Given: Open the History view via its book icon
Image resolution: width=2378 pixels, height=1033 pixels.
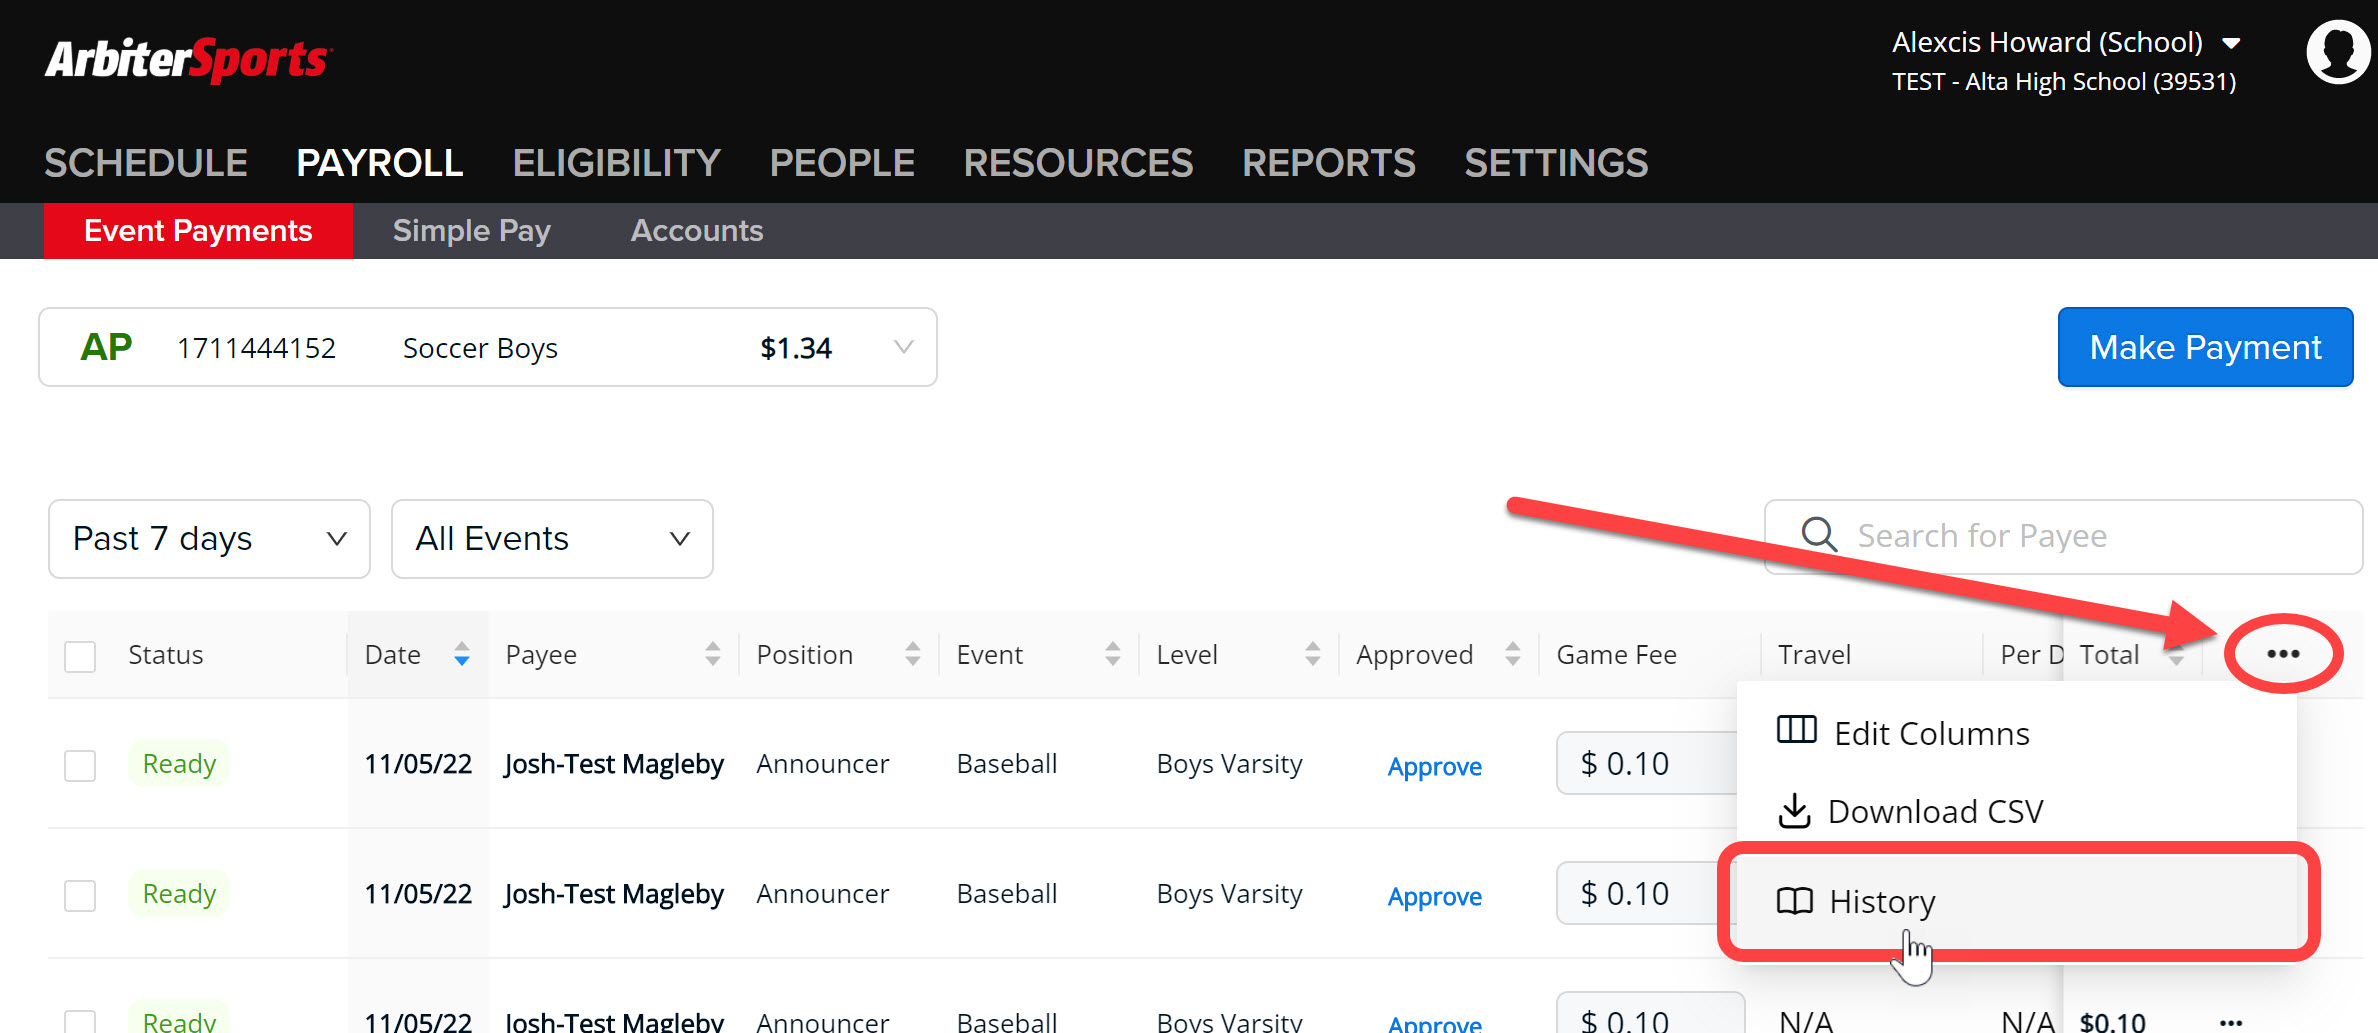Looking at the screenshot, I should tap(1795, 901).
